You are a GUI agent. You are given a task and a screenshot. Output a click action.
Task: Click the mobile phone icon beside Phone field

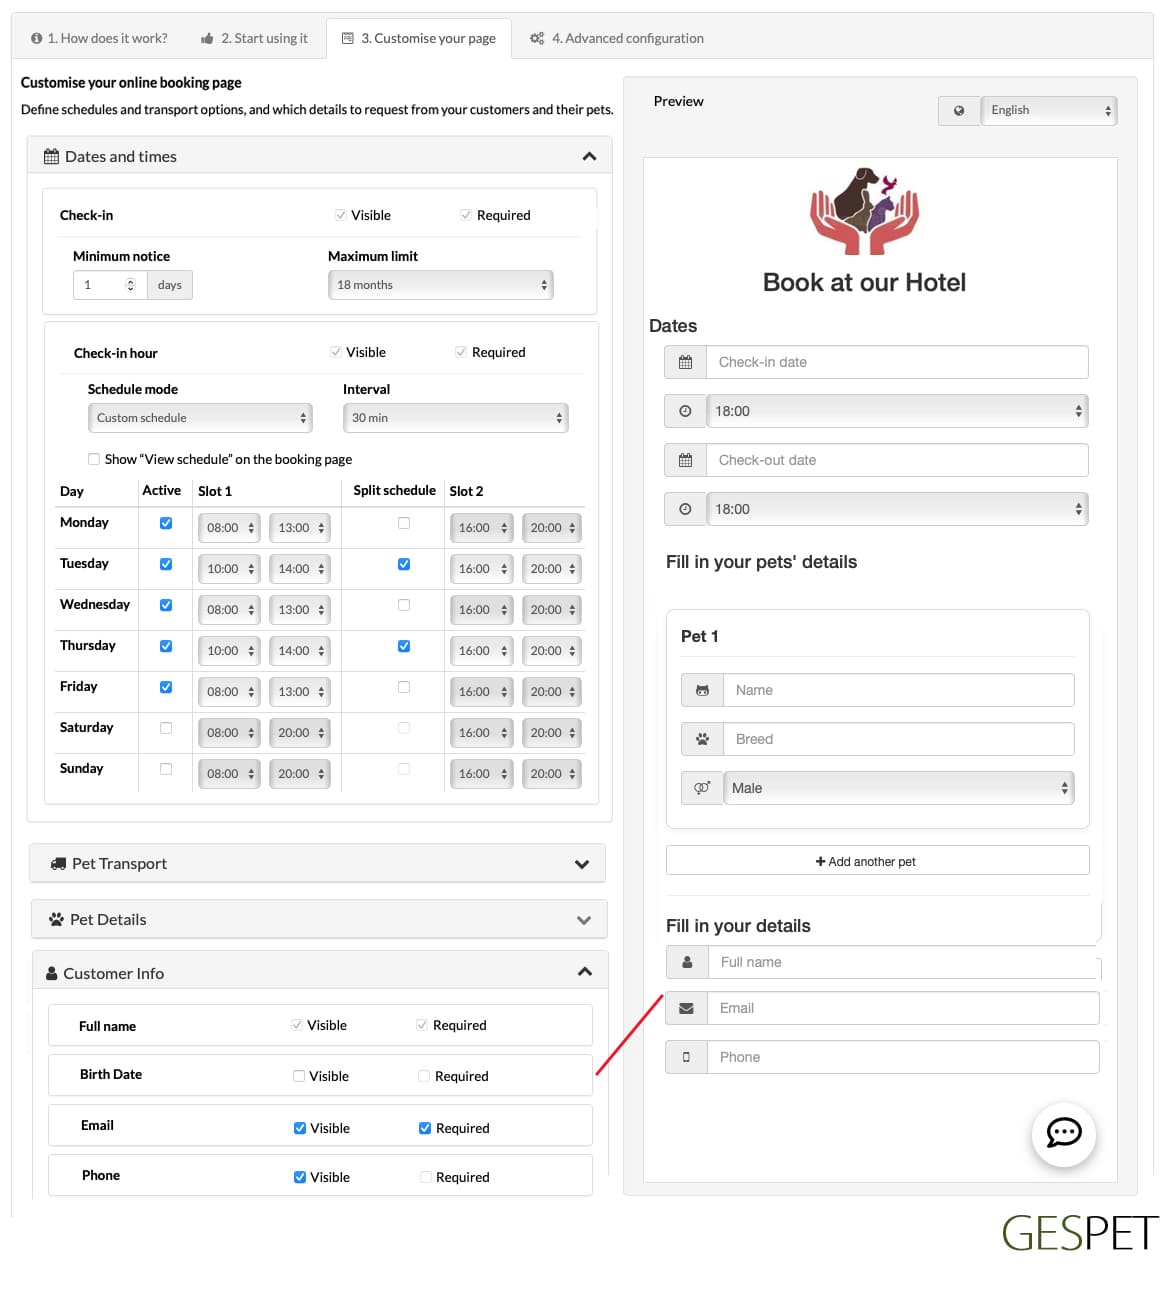pos(686,1057)
